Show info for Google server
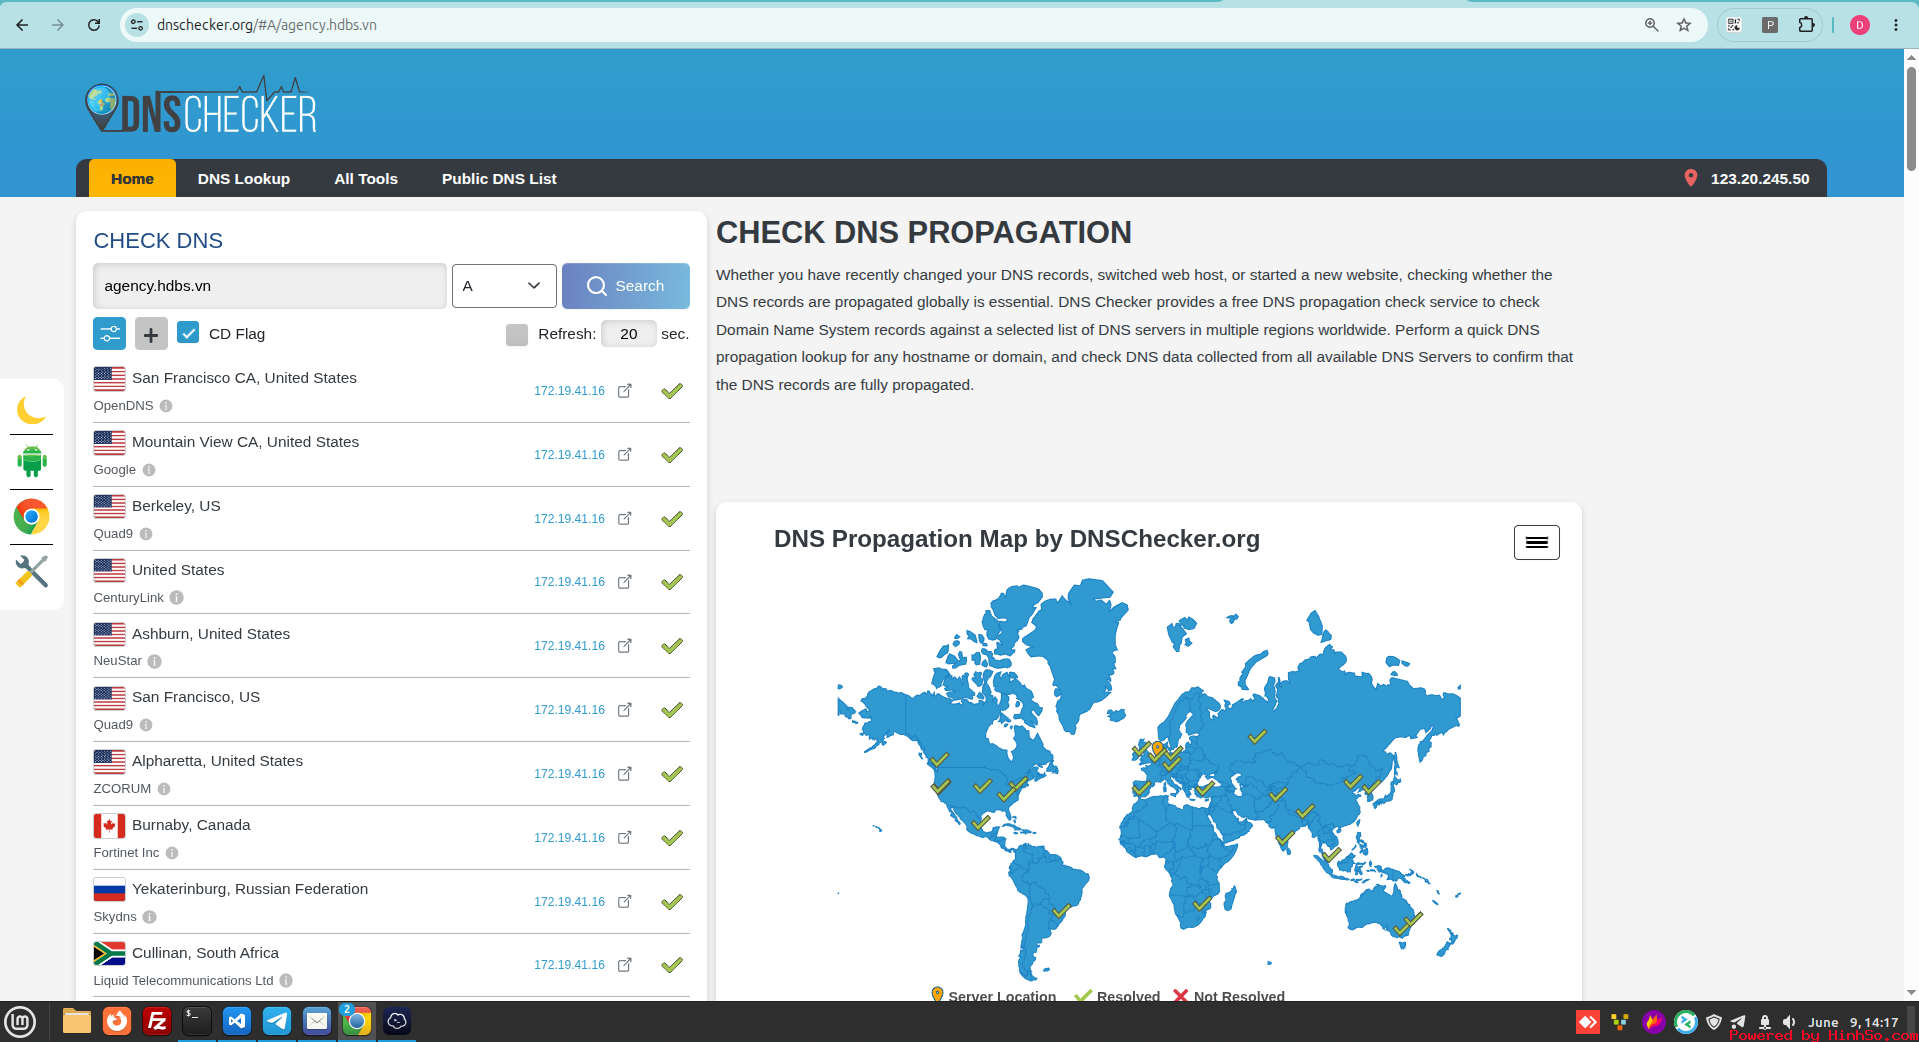 click(x=149, y=470)
